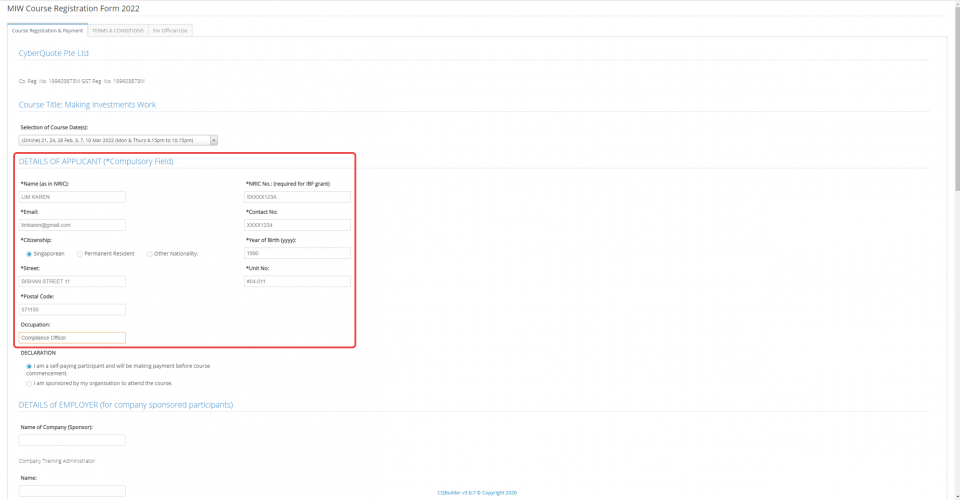Switch to the For Official Use tab
The image size is (960, 500).
171,31
